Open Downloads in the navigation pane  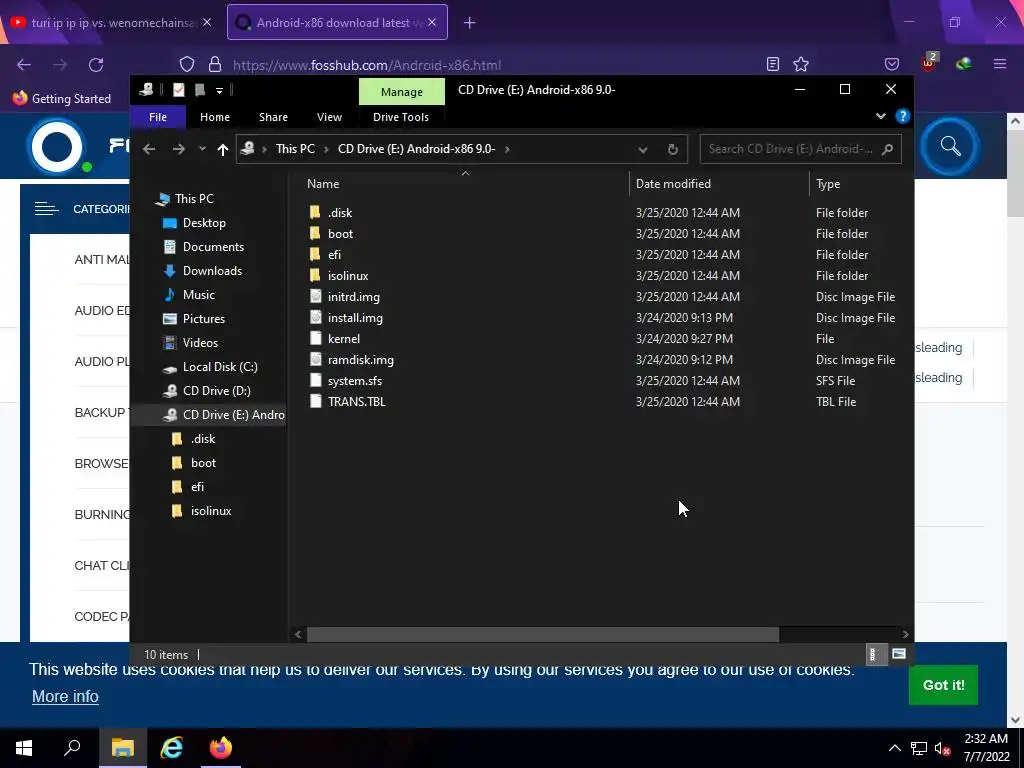click(212, 270)
